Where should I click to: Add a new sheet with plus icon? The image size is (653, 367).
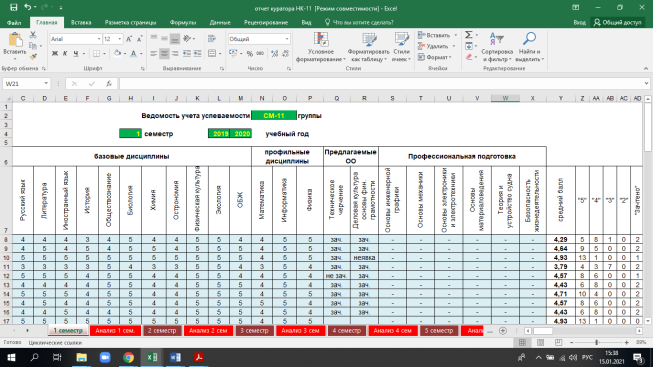503,331
